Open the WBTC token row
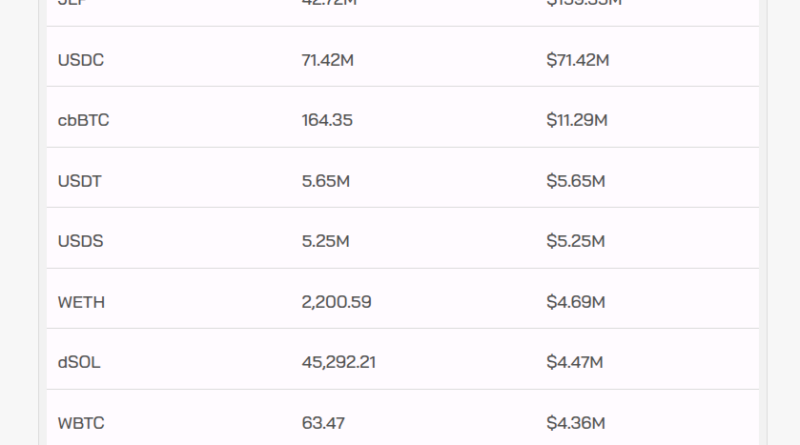The height and width of the screenshot is (445, 800). point(81,423)
